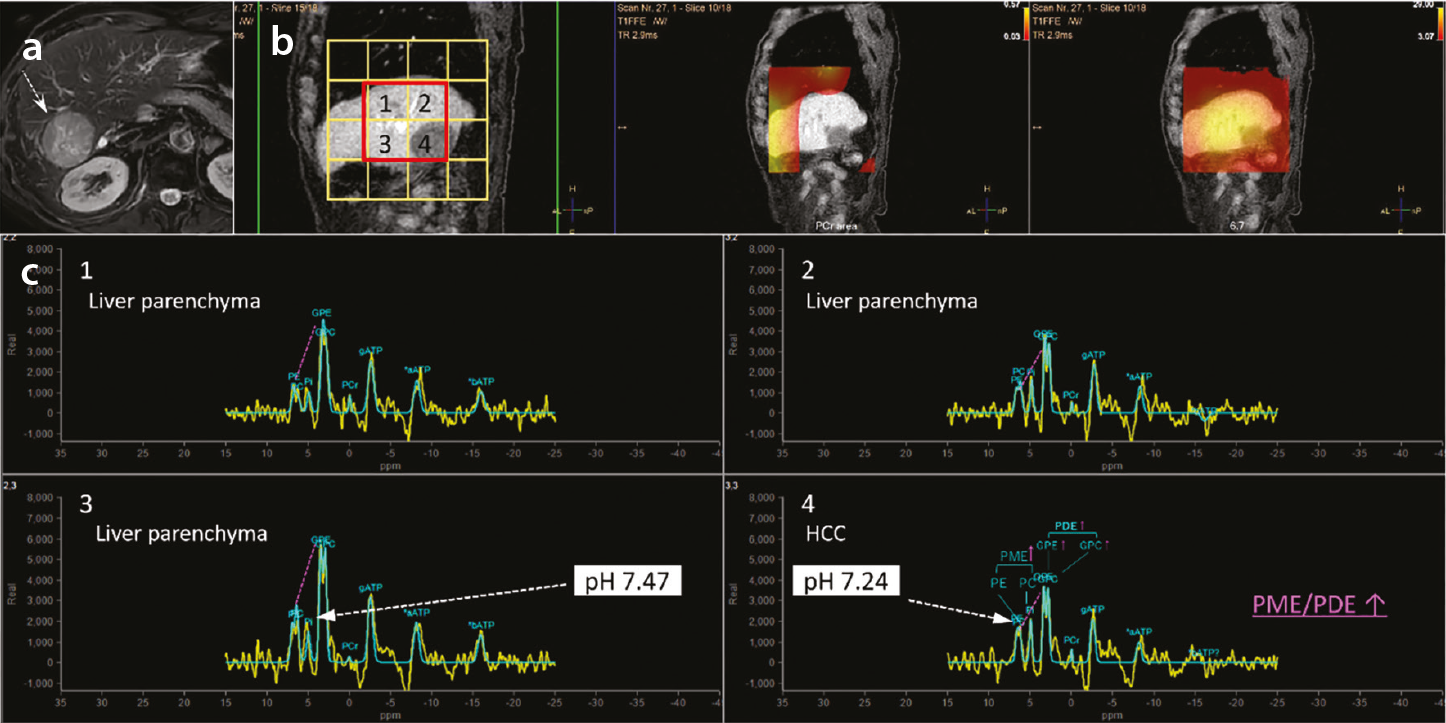Click the 'ppm' axis label under spectrum 1
The width and height of the screenshot is (1446, 723).
click(388, 465)
